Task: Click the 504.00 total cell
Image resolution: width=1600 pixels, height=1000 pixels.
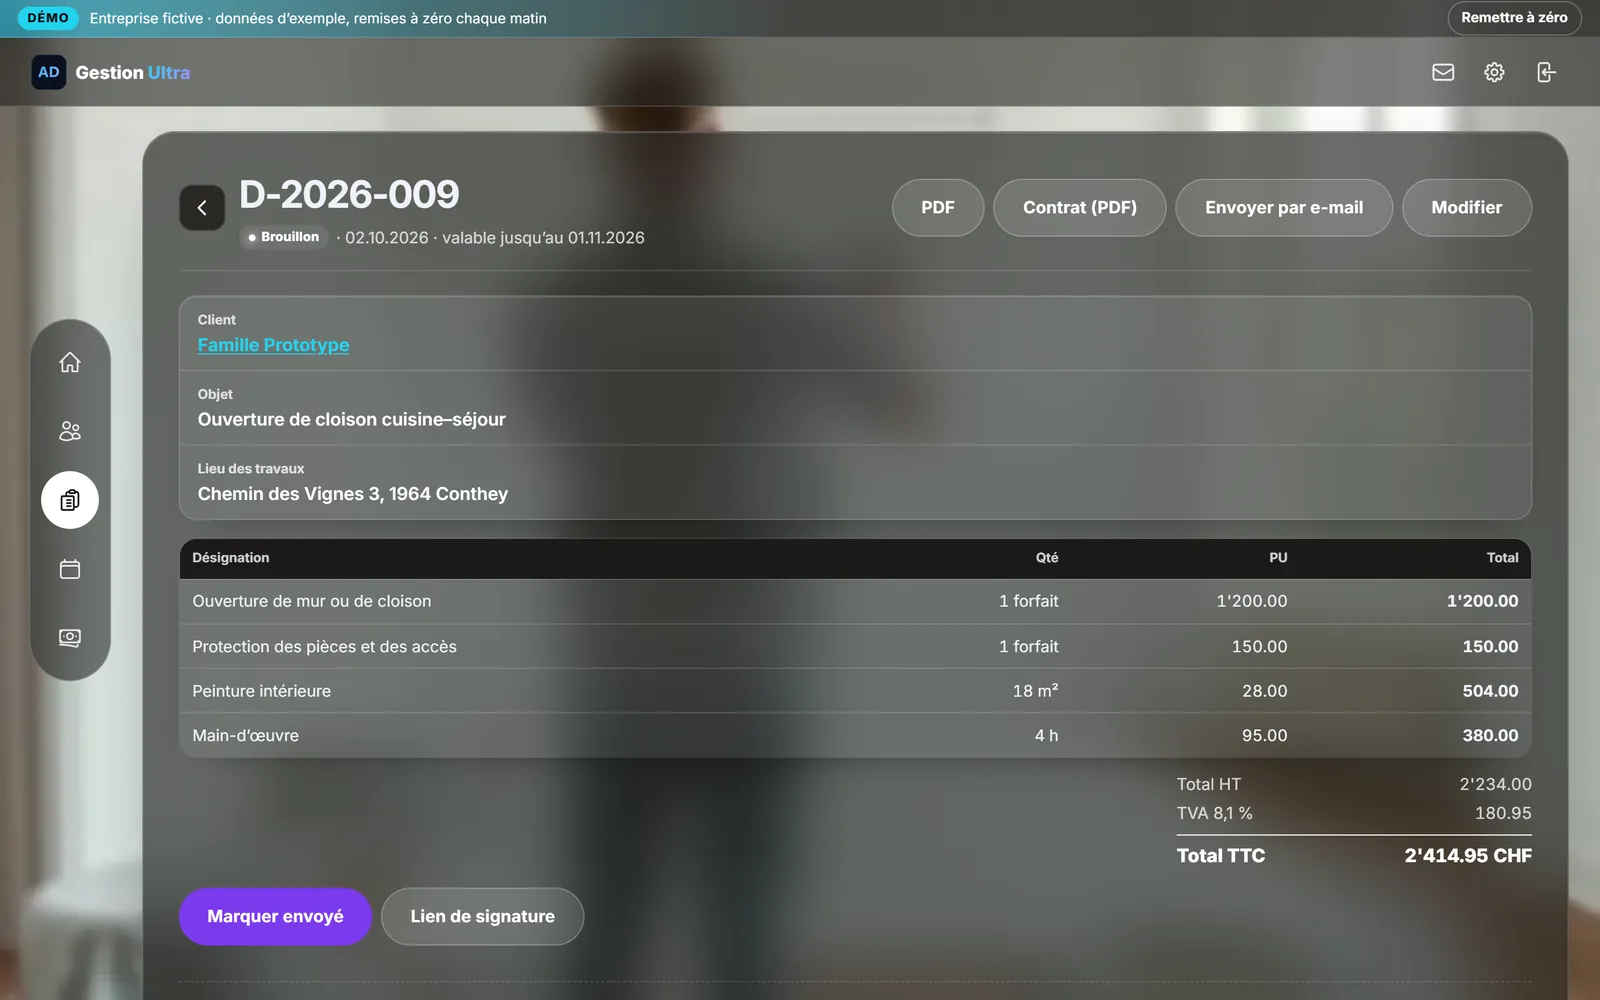Action: coord(1490,691)
